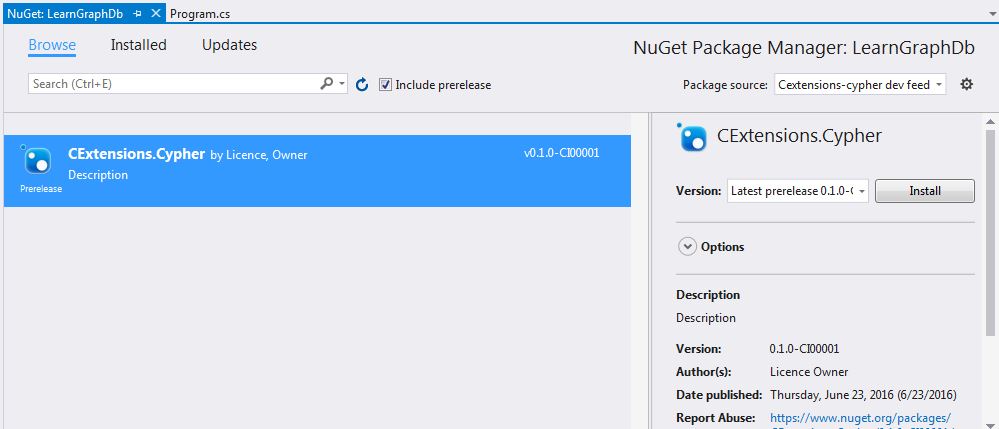The width and height of the screenshot is (999, 429).
Task: Open the search history dropdown arrow
Action: pyautogui.click(x=342, y=84)
